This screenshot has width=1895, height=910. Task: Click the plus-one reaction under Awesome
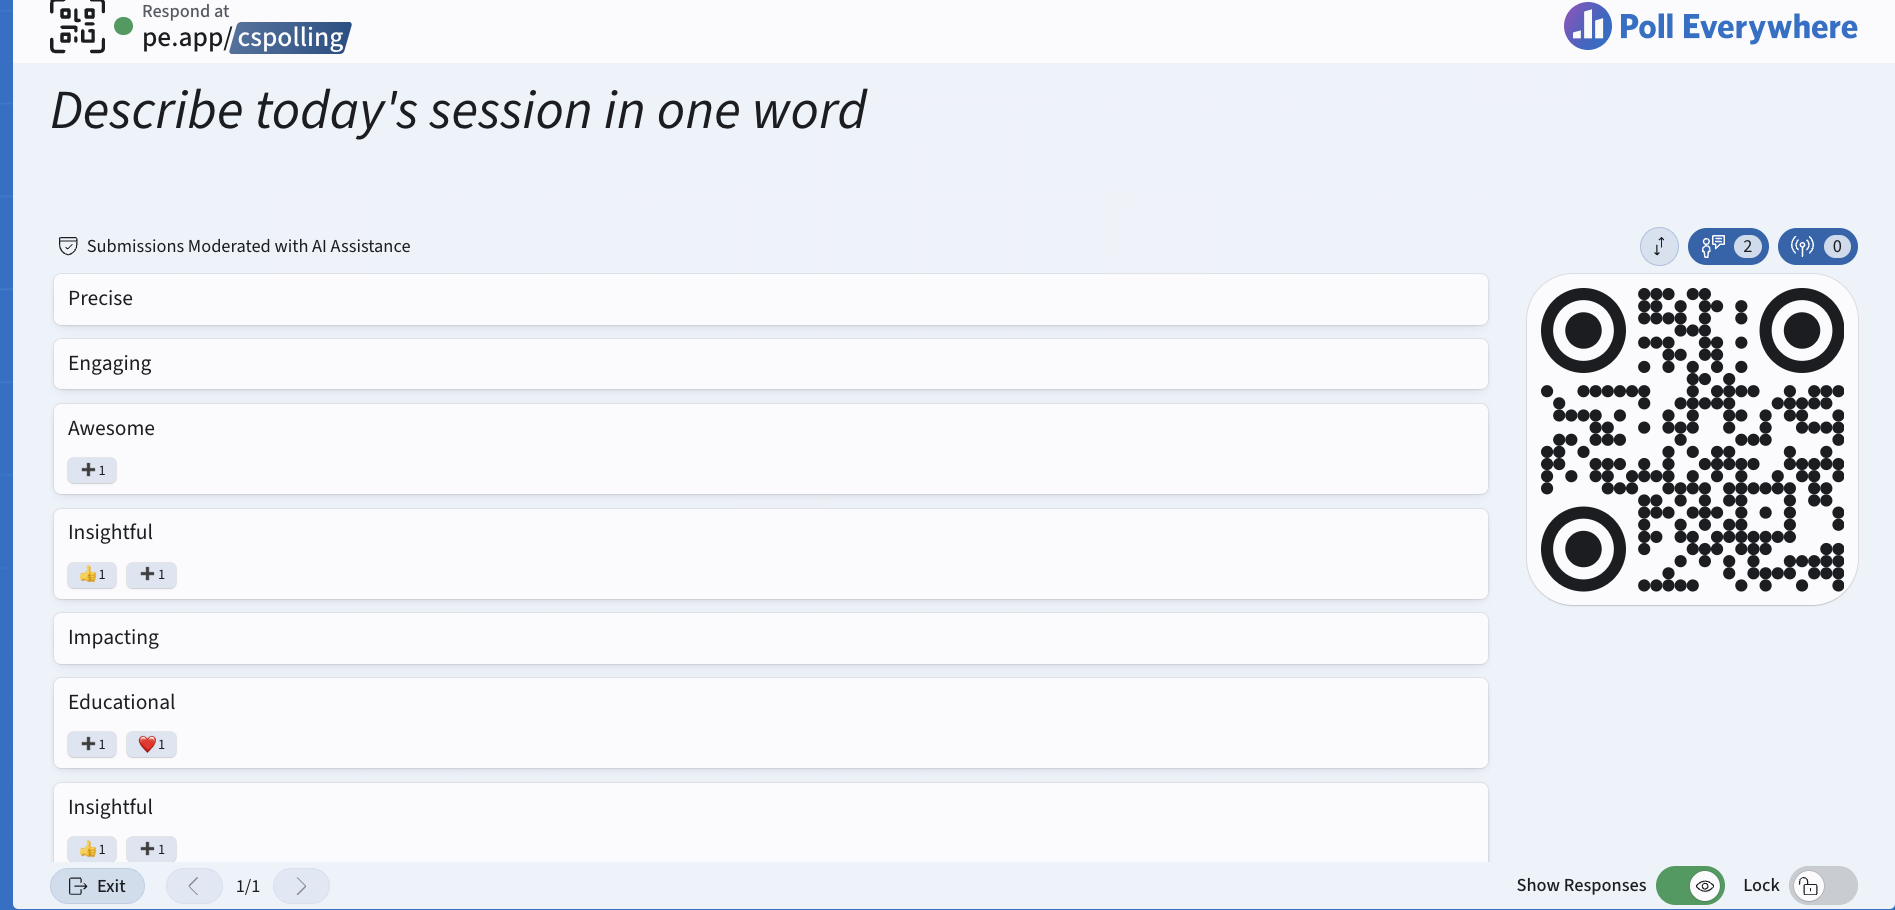click(92, 470)
